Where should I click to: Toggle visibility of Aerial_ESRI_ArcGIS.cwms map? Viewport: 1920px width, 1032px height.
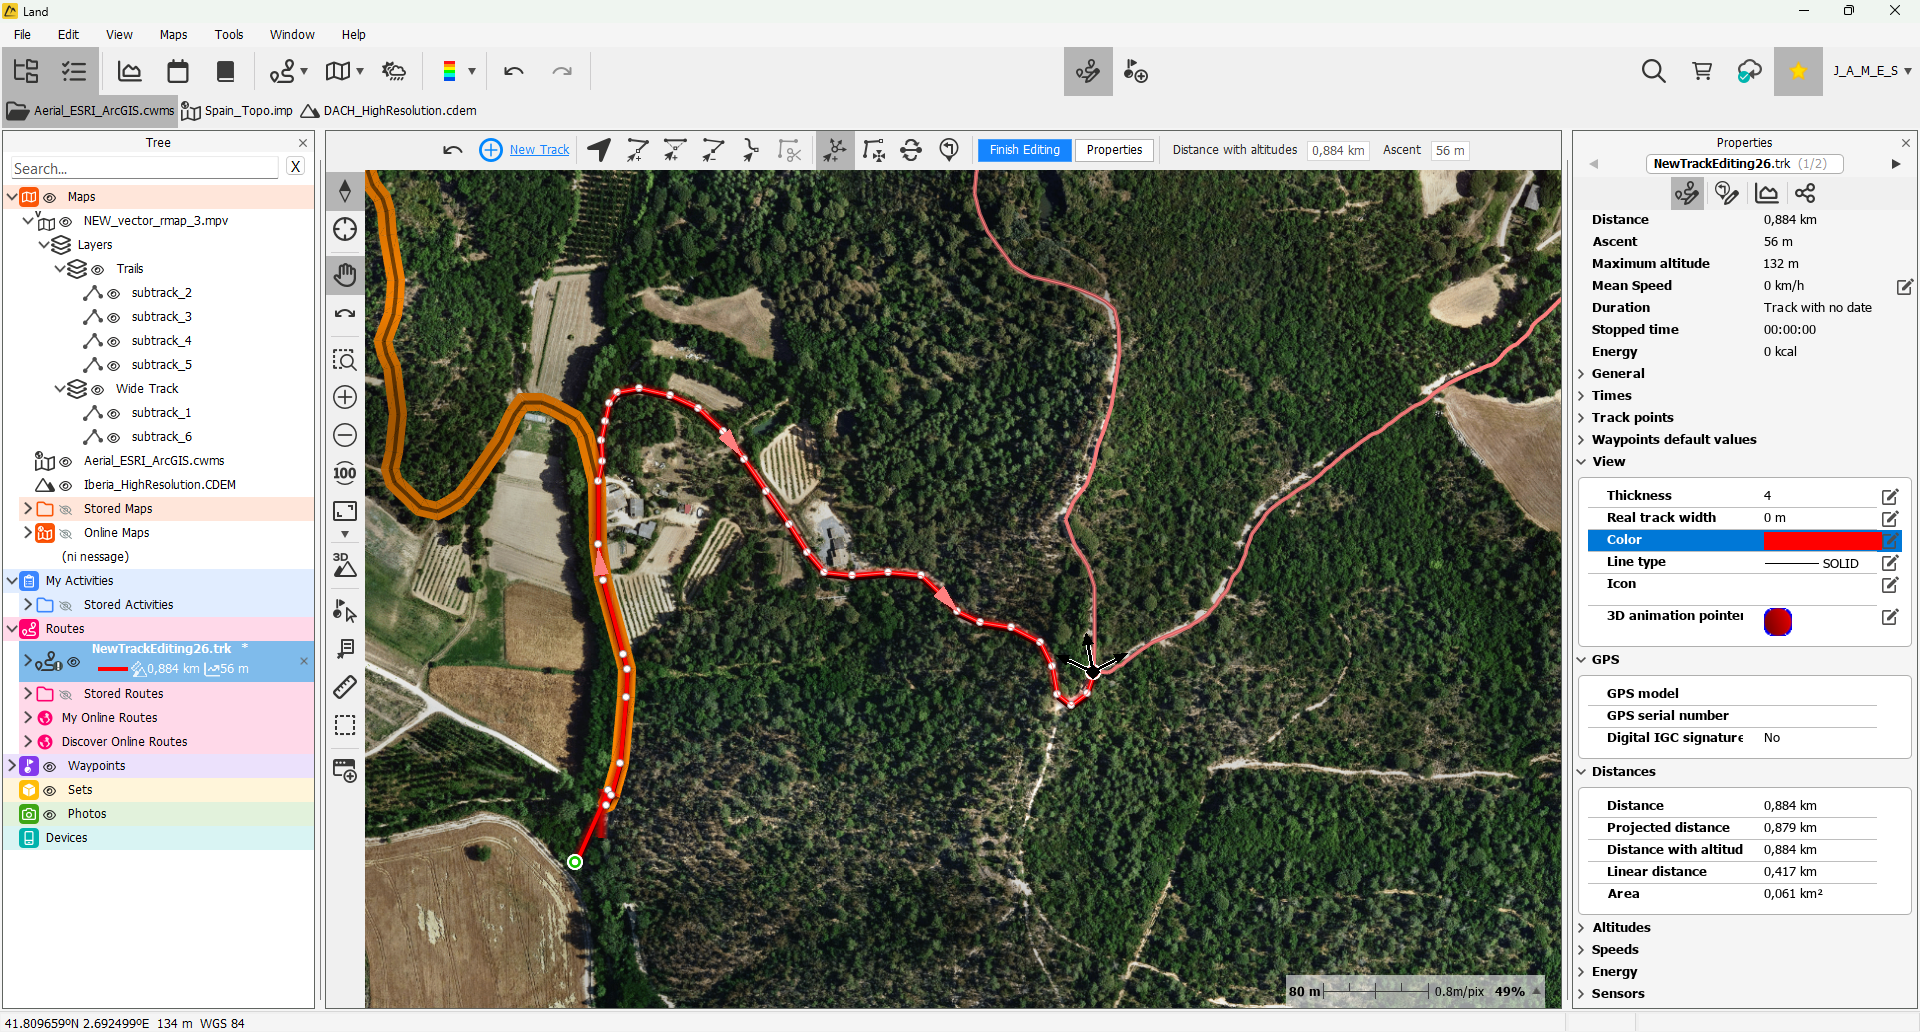pos(66,461)
